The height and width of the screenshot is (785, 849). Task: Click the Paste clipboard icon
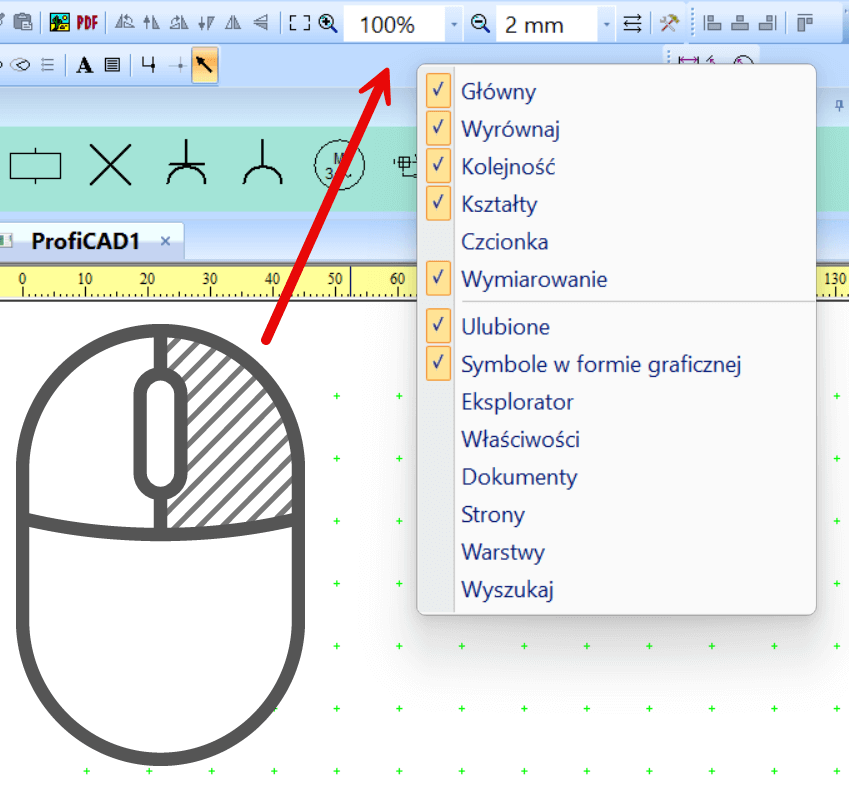pyautogui.click(x=23, y=23)
